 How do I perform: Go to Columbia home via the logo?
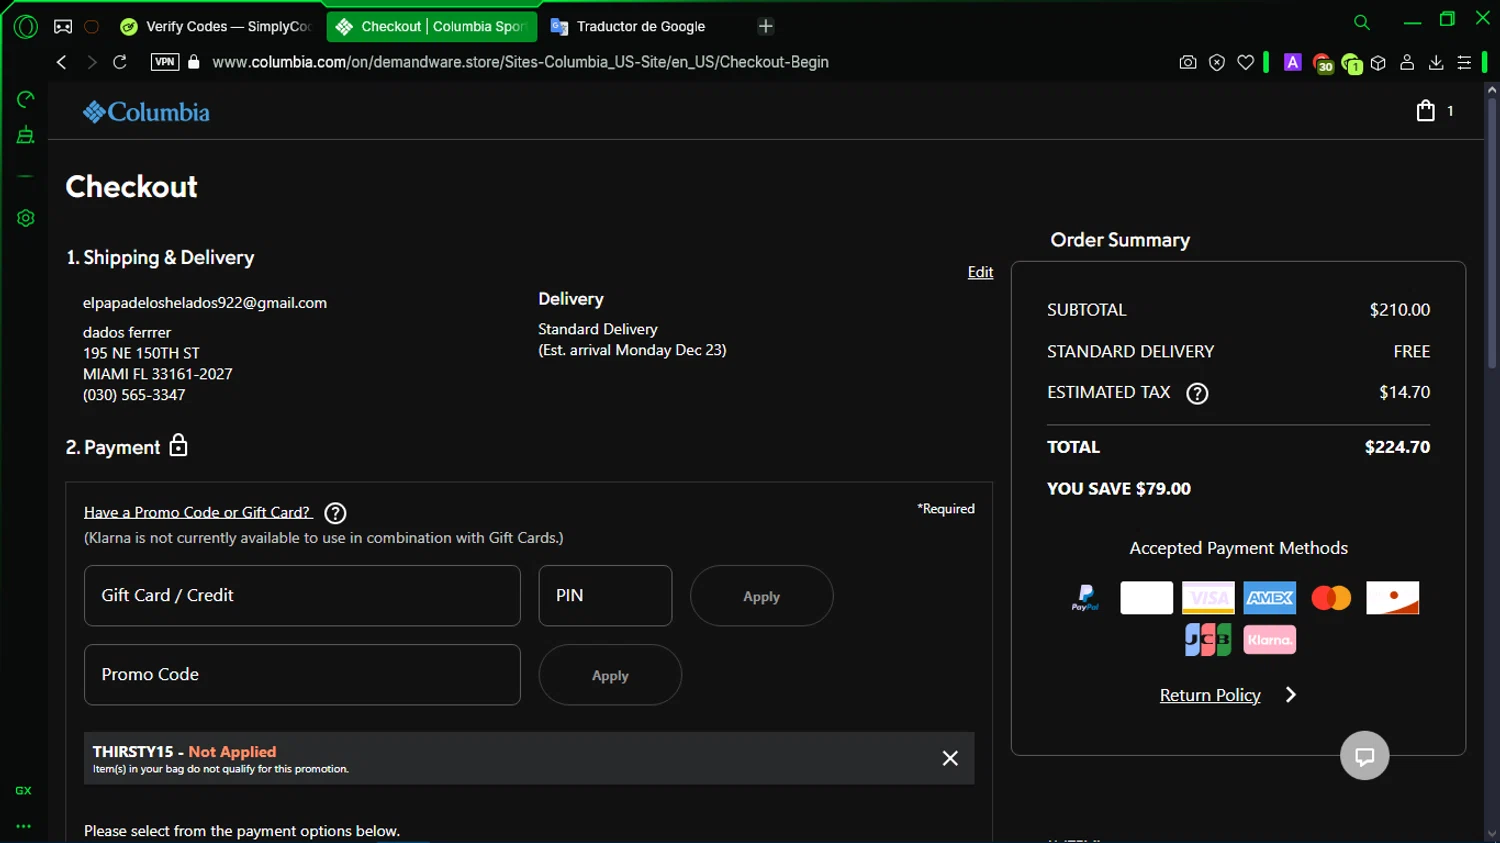click(146, 112)
